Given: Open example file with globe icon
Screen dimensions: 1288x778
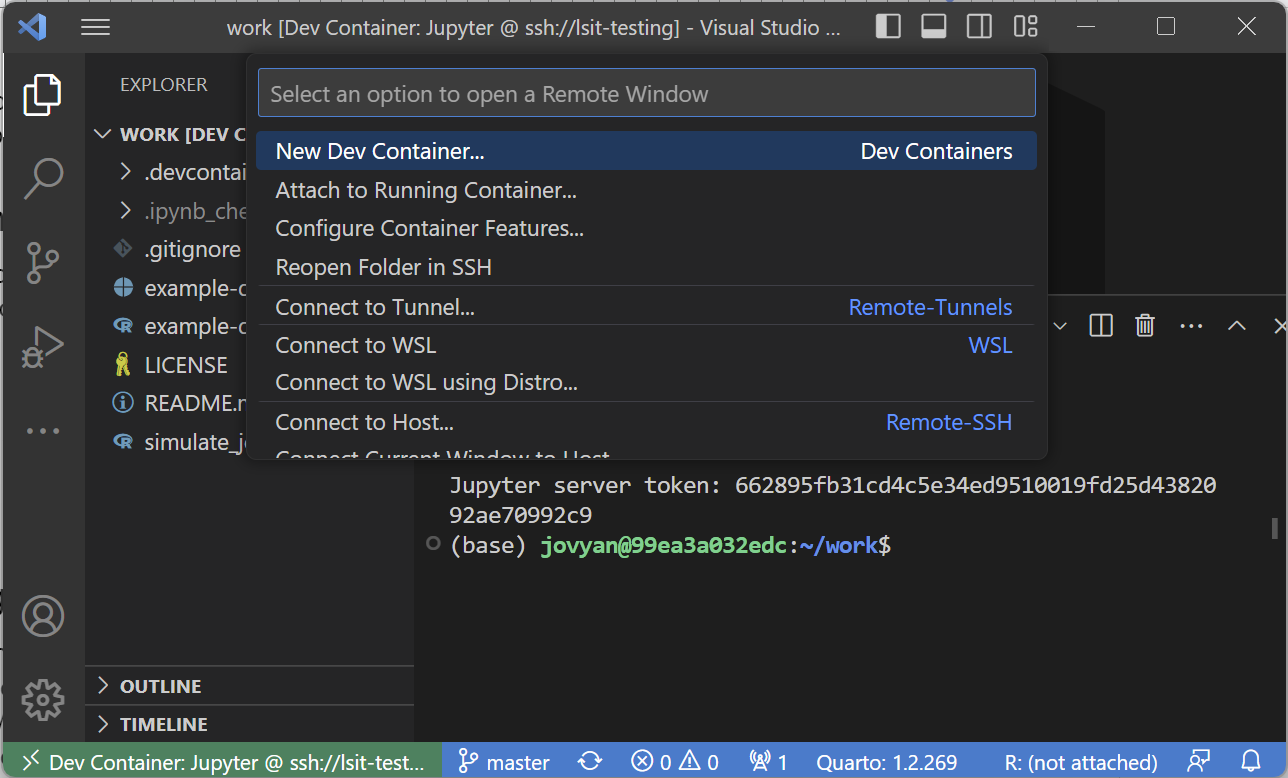Looking at the screenshot, I should click(178, 288).
